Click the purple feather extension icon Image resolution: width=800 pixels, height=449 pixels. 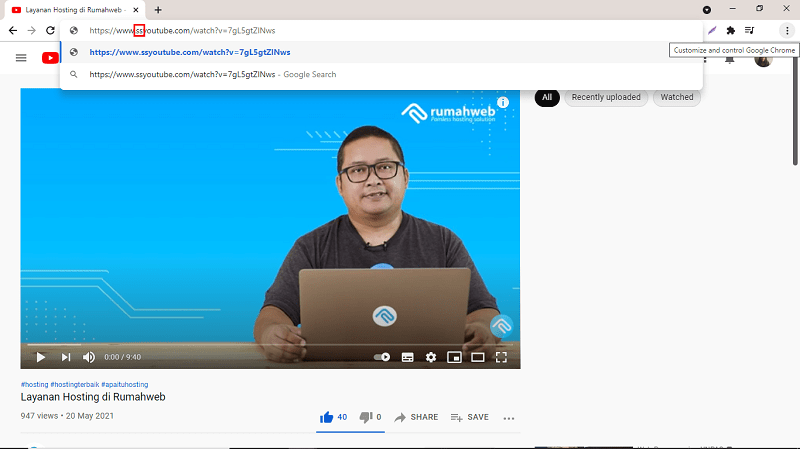tap(712, 31)
